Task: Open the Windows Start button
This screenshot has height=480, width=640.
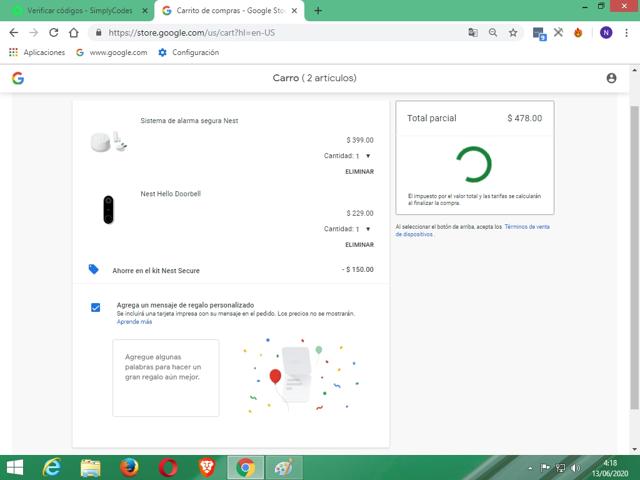Action: pyautogui.click(x=15, y=467)
